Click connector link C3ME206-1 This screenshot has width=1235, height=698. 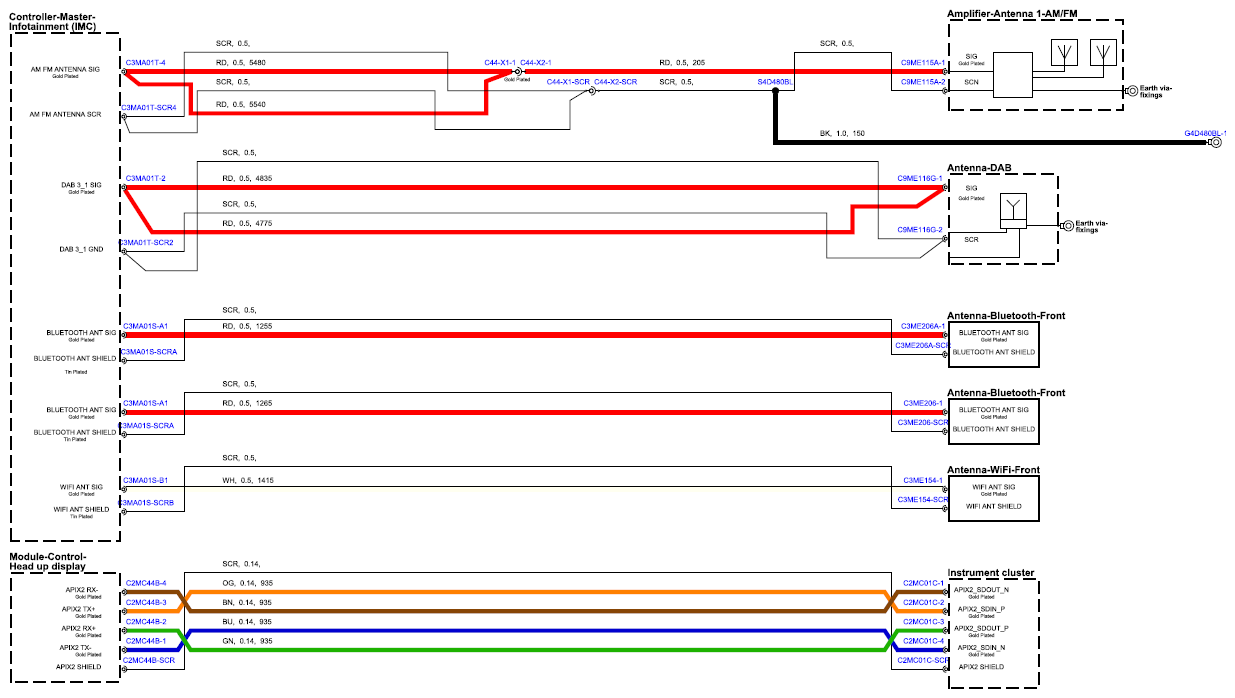coord(924,403)
